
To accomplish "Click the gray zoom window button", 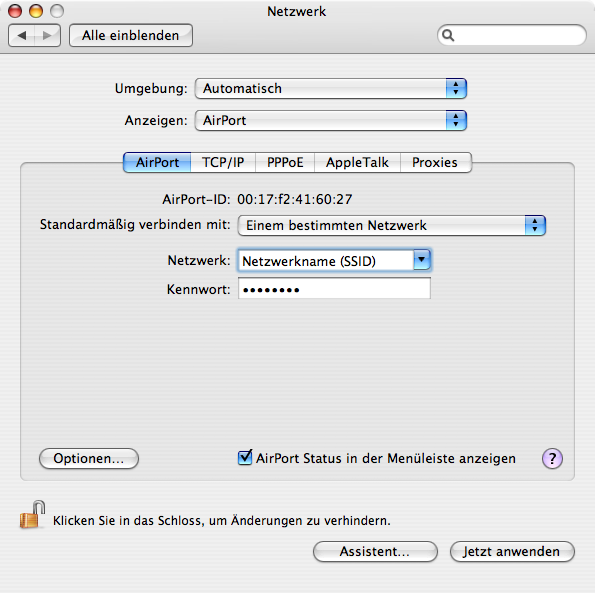I will point(57,11).
